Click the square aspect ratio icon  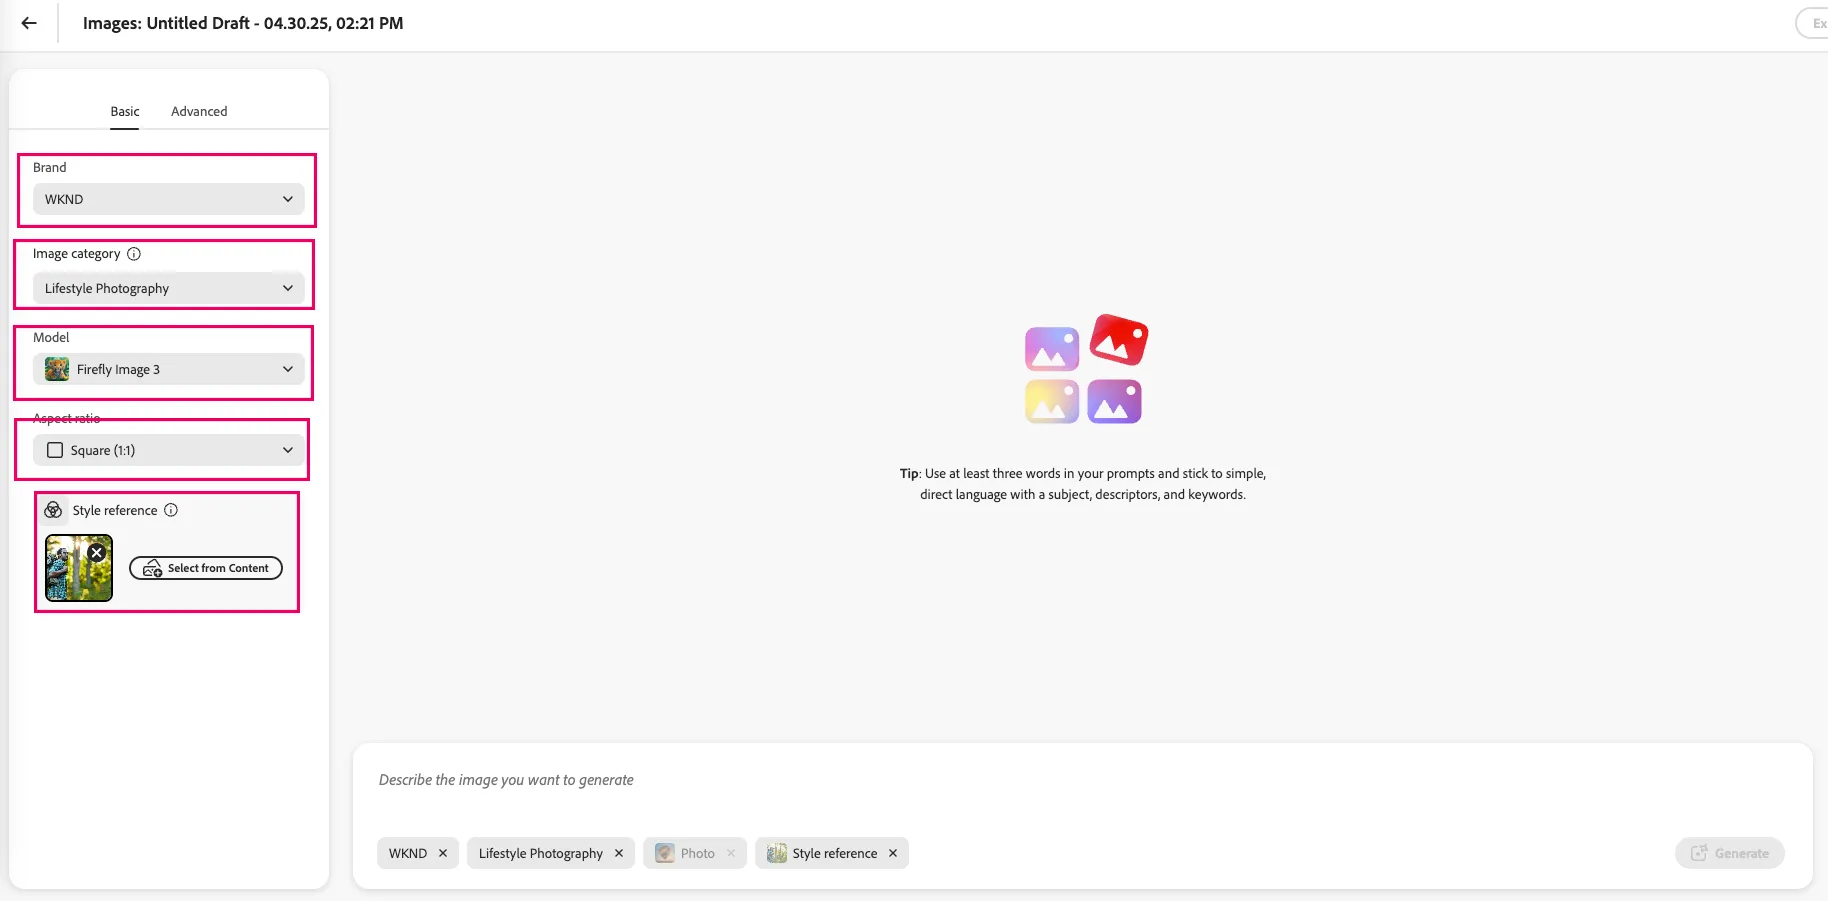[x=55, y=450]
